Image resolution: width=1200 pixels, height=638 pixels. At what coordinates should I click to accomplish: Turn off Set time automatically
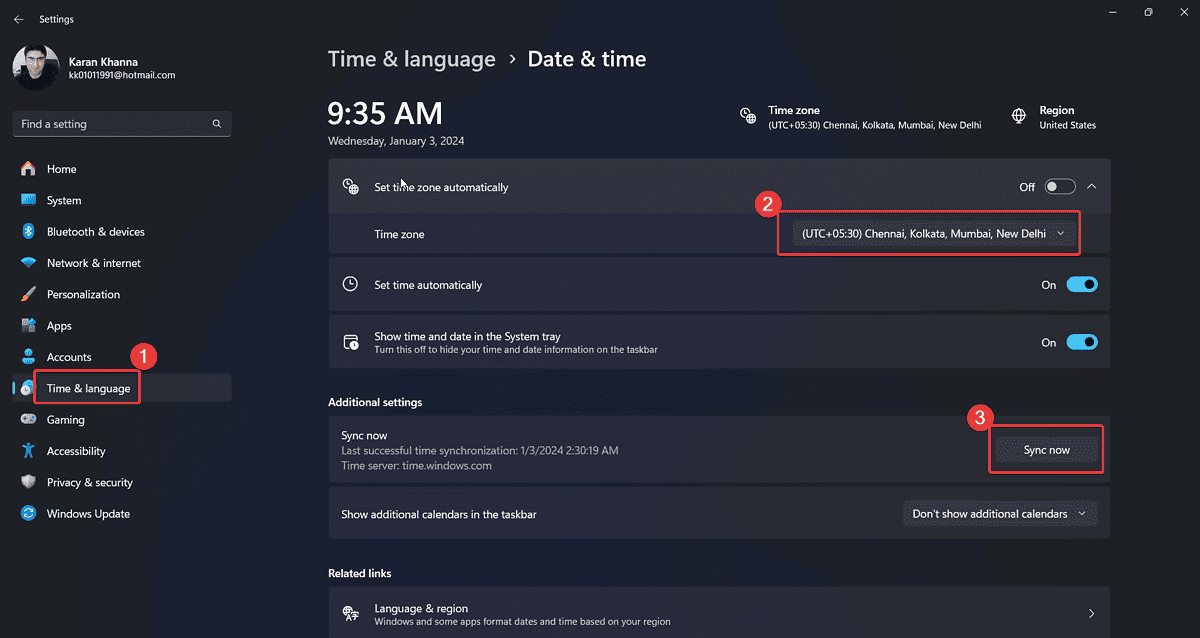click(x=1082, y=285)
